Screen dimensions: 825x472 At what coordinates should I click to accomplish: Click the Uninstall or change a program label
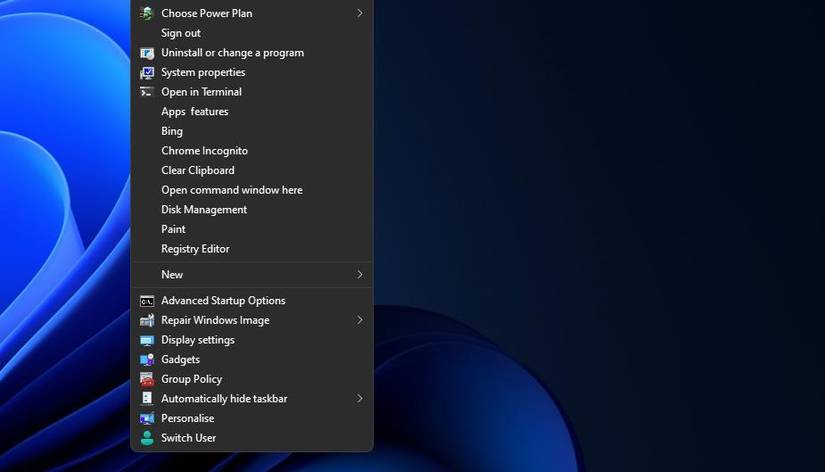click(x=233, y=53)
